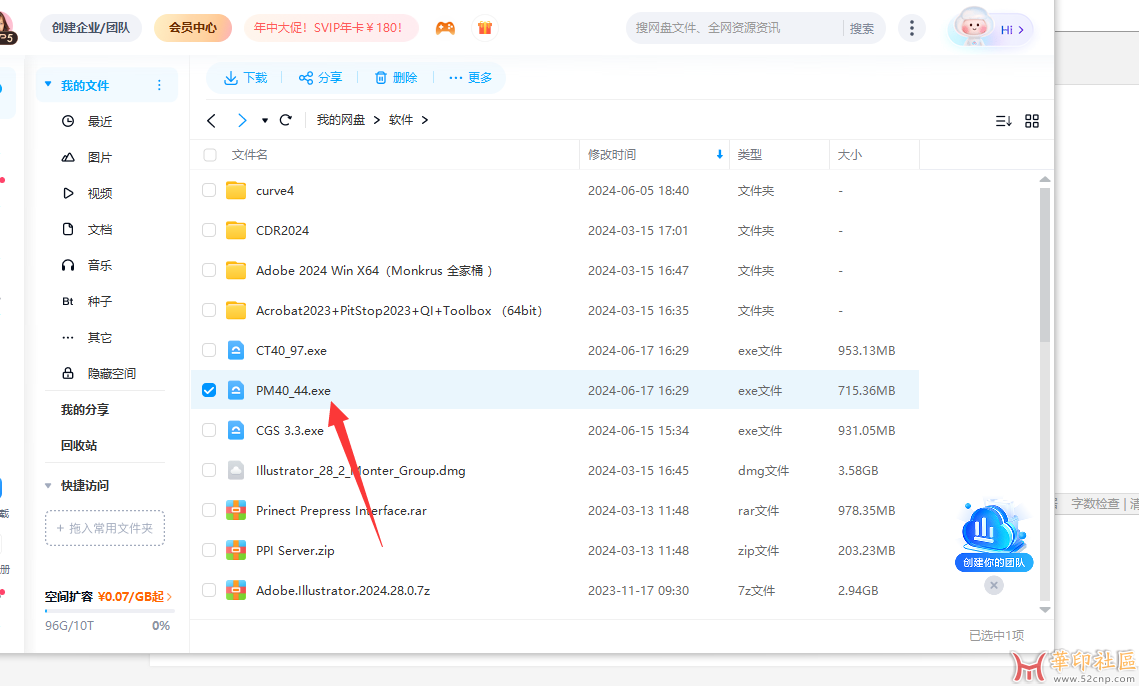Check the Adobe 2024 Win X64 checkbox
This screenshot has width=1139, height=686.
point(209,270)
